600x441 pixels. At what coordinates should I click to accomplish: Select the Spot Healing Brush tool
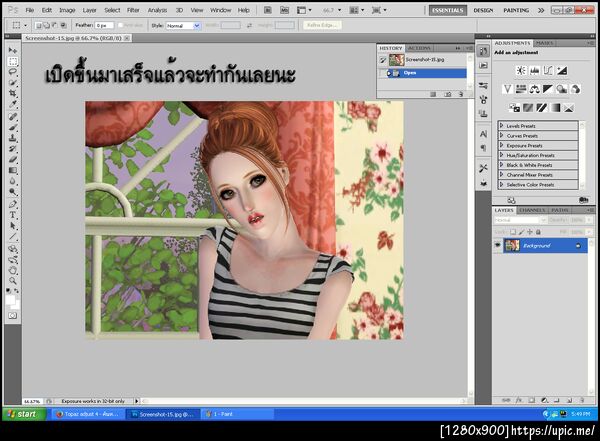(13, 116)
